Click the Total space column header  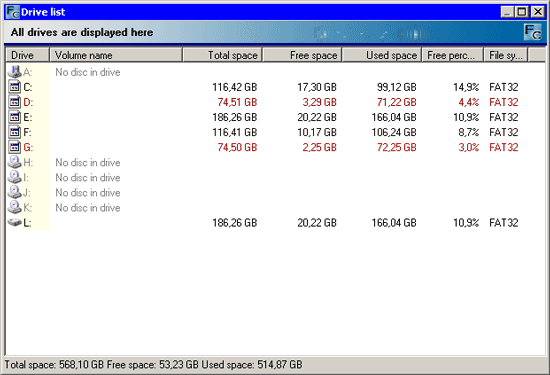[x=222, y=55]
